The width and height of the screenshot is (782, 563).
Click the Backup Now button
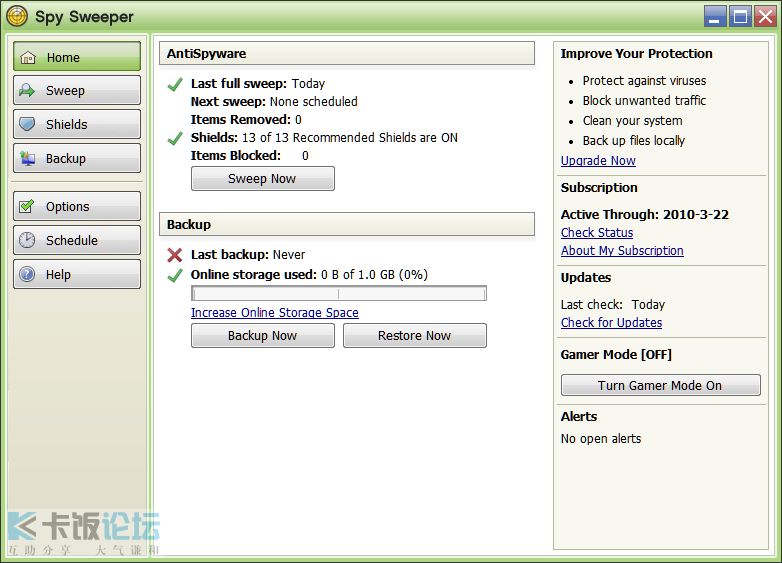point(263,336)
